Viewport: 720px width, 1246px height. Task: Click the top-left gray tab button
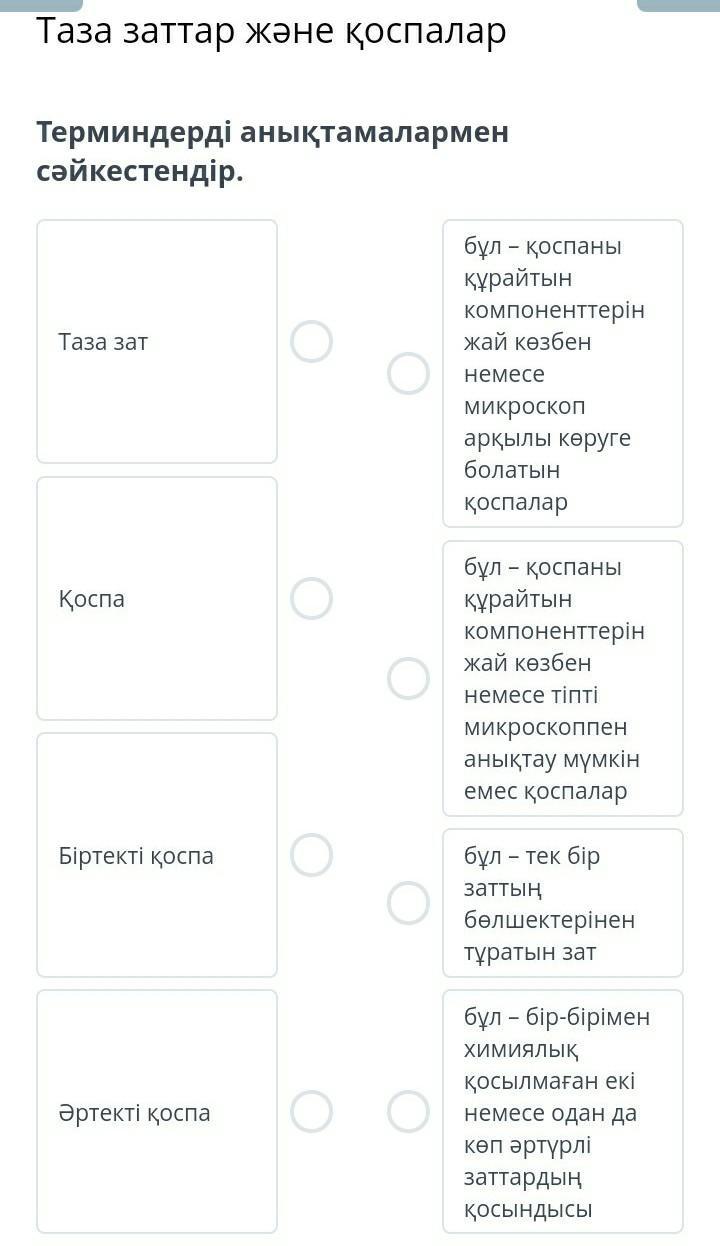(40, 5)
